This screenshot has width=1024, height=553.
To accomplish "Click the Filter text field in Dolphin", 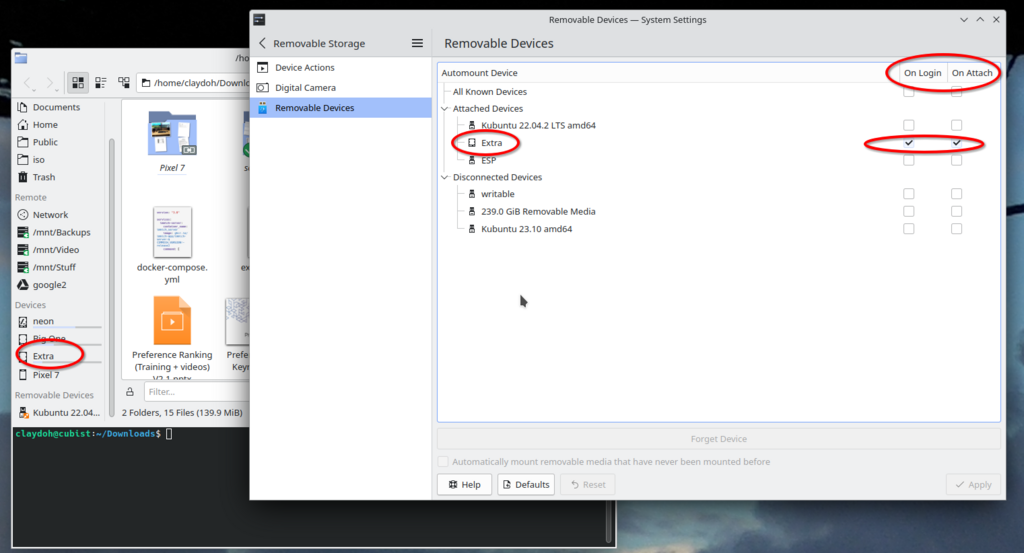I will pyautogui.click(x=195, y=392).
